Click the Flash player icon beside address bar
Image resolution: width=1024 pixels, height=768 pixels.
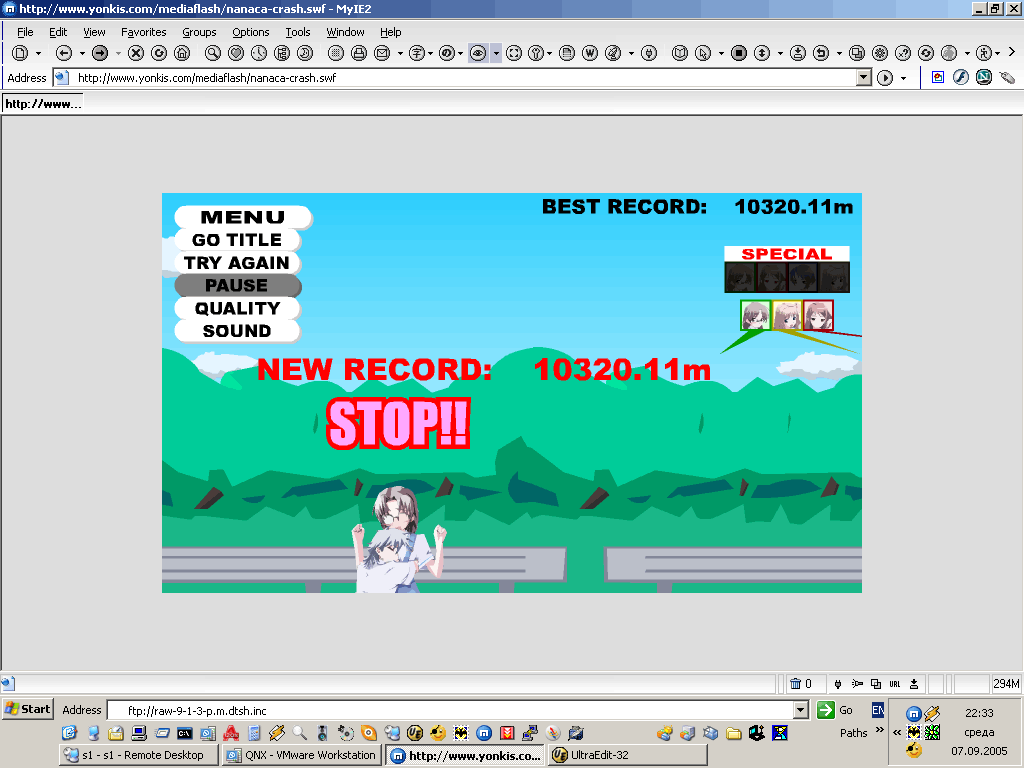pos(961,78)
